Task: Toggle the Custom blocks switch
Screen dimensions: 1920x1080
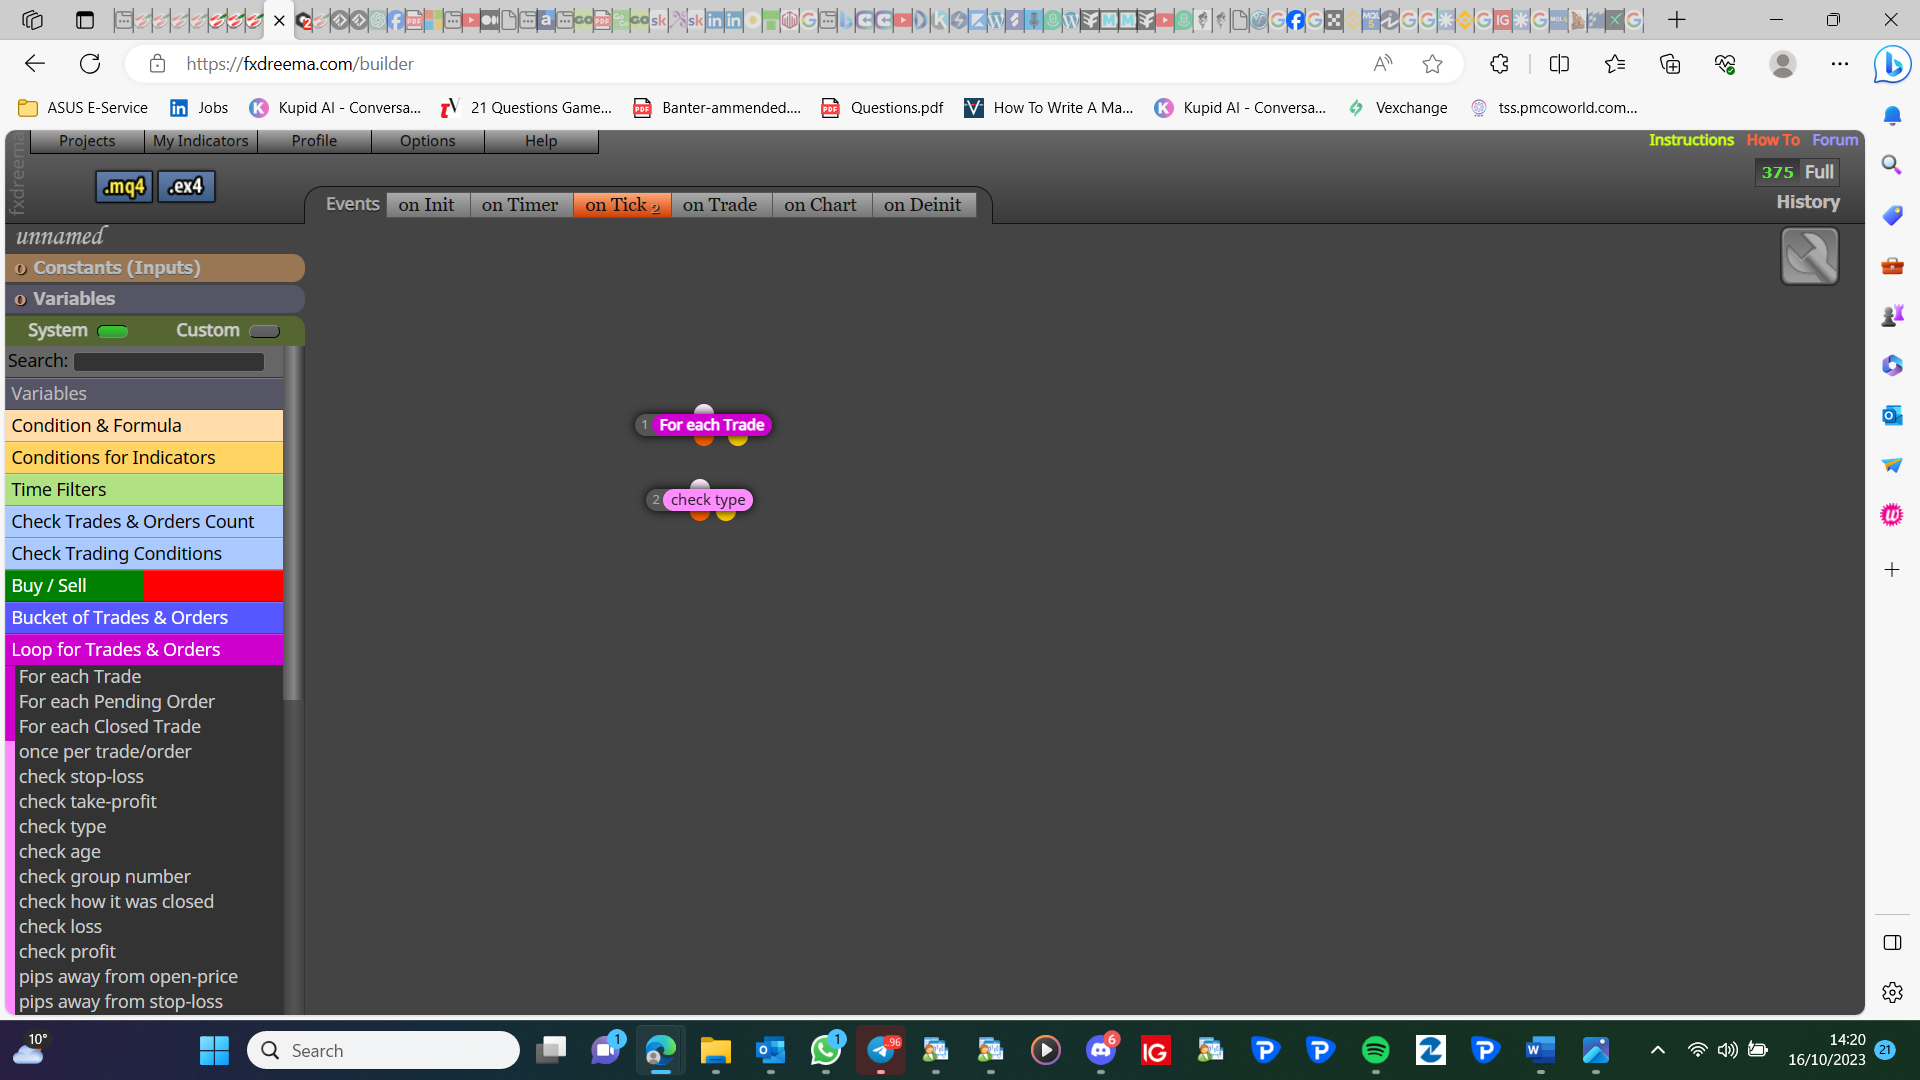Action: (x=264, y=331)
